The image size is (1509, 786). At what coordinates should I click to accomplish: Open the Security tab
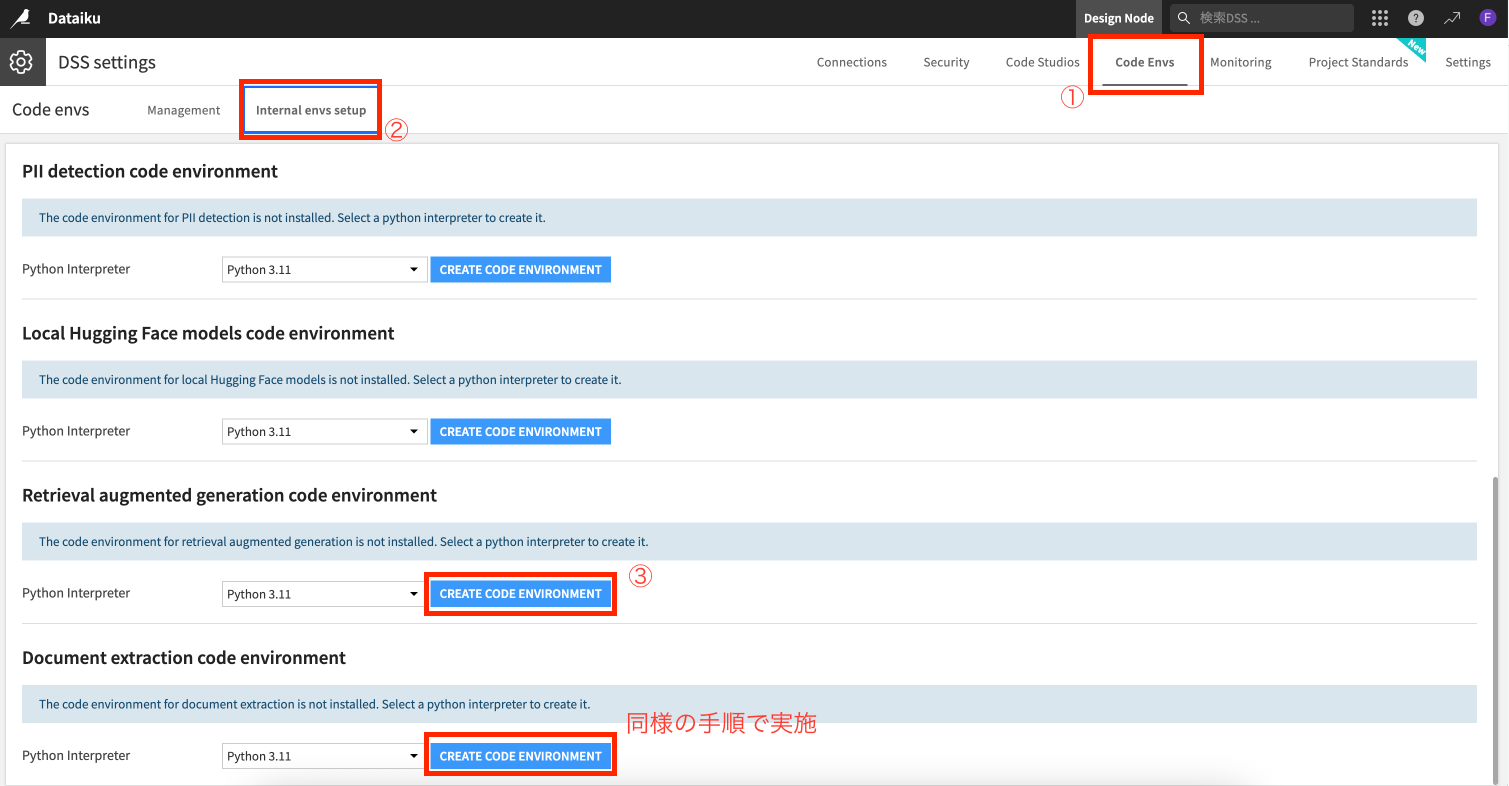pyautogui.click(x=946, y=62)
